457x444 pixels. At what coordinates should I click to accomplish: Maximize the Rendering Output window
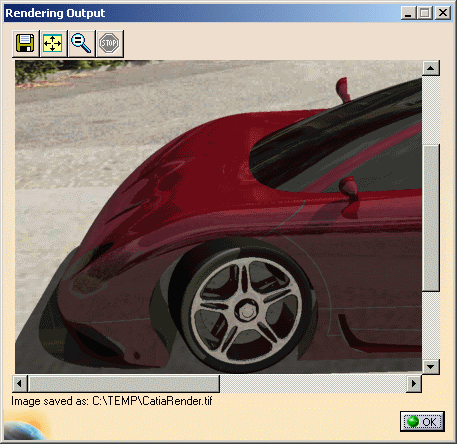425,13
